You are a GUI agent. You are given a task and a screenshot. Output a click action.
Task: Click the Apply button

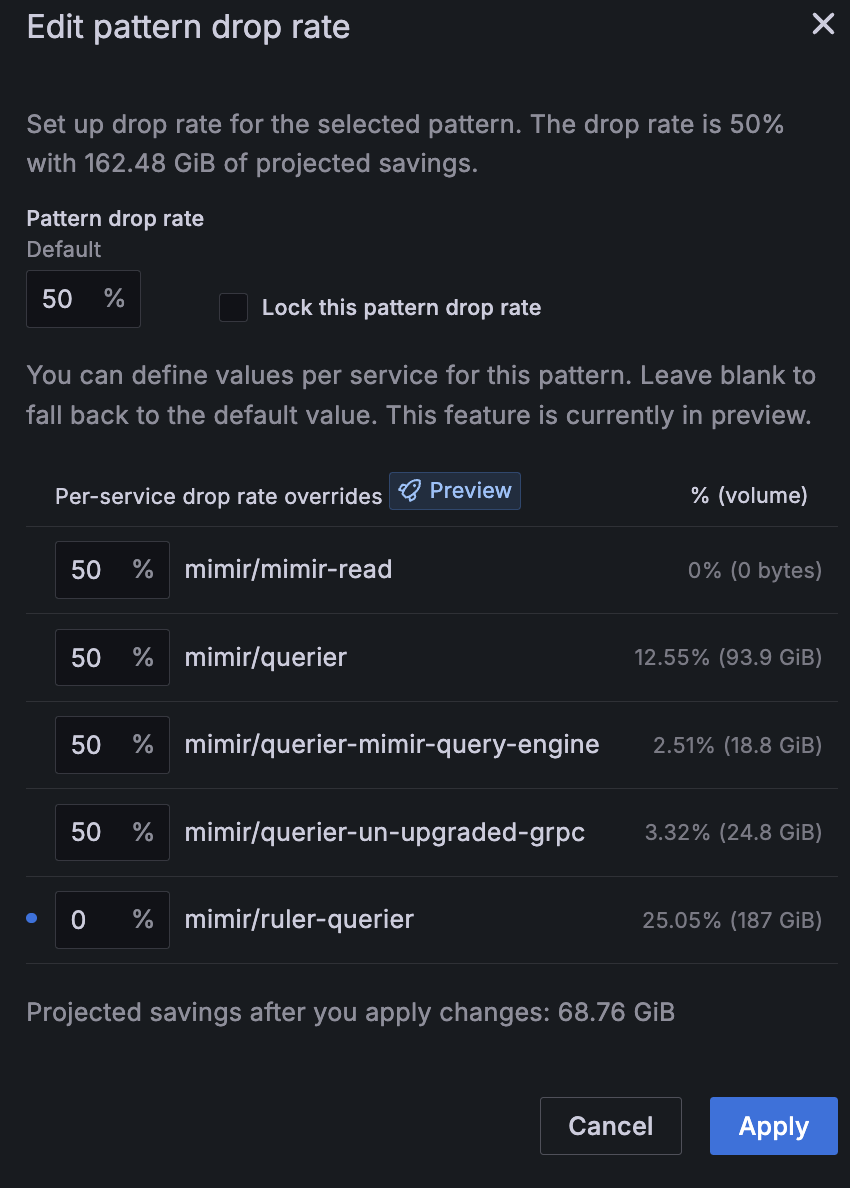coord(773,1126)
